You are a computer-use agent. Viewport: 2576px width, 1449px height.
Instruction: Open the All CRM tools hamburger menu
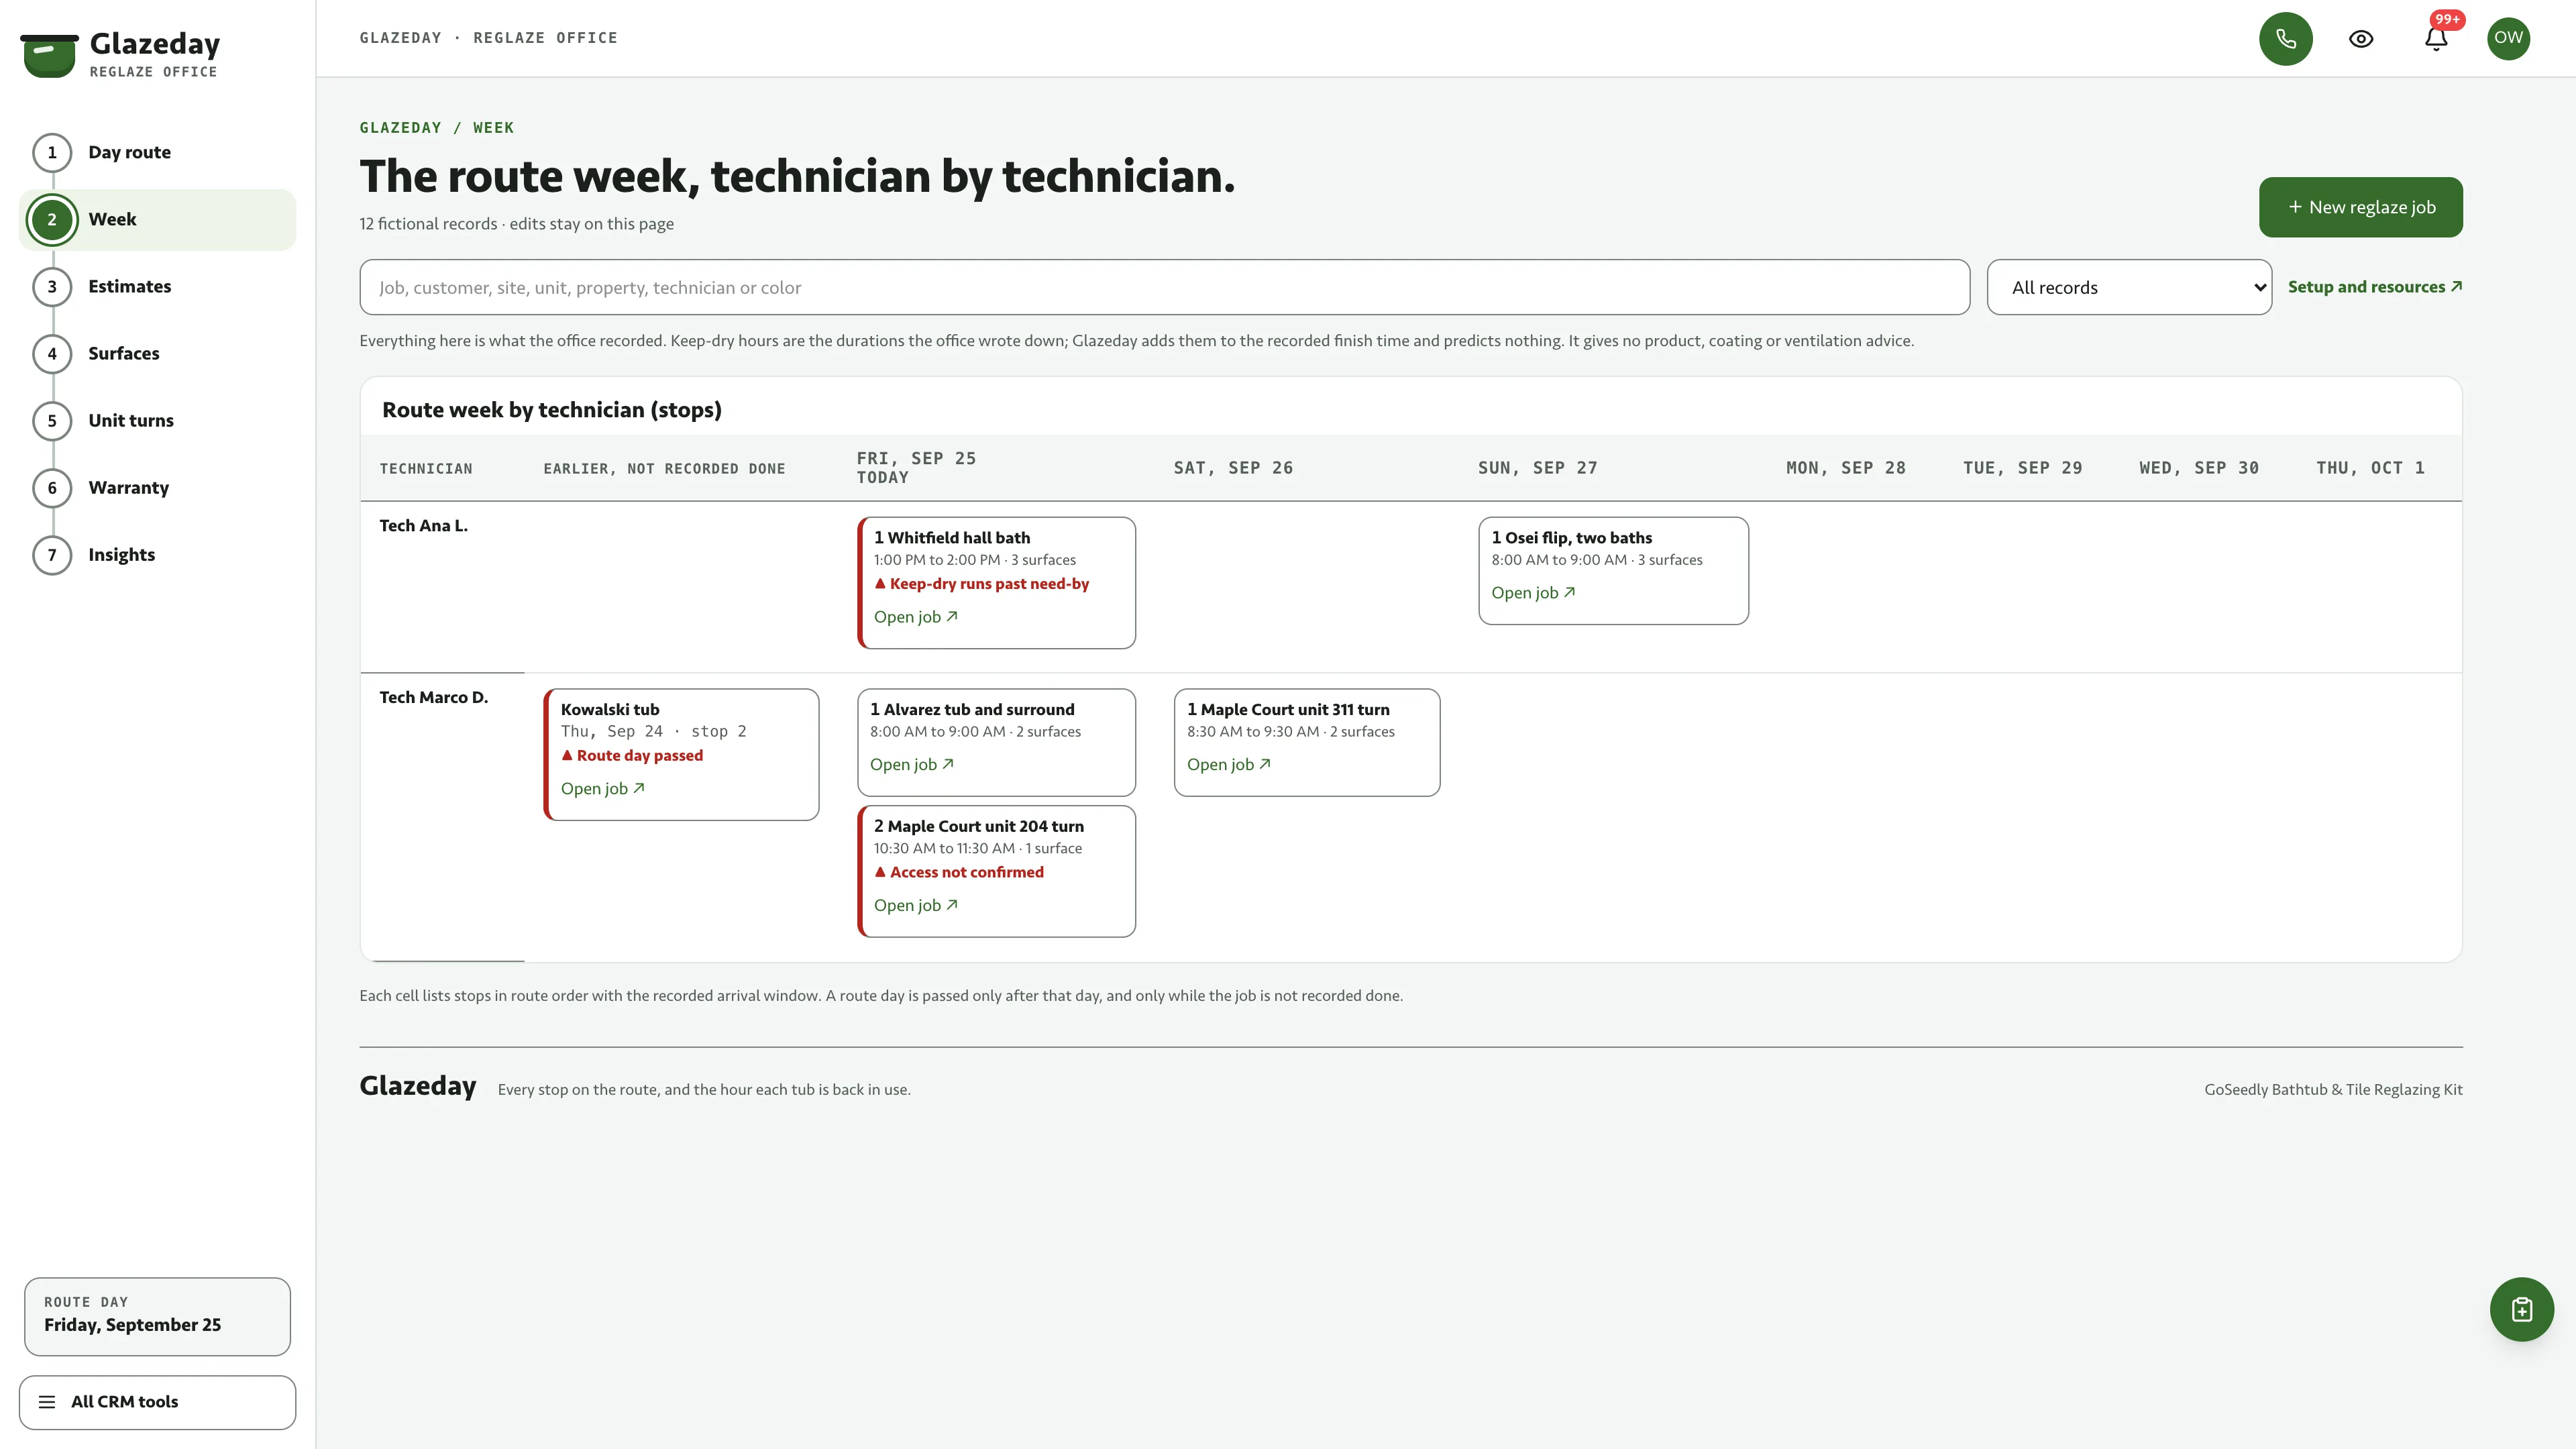coord(157,1402)
